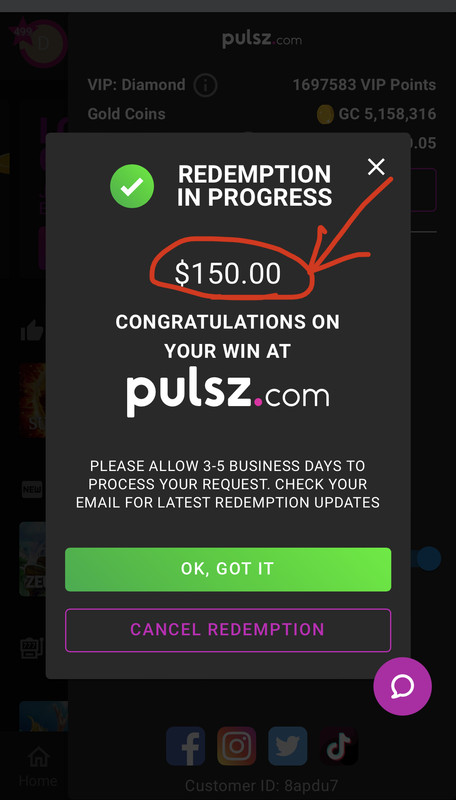Open the Facebook social icon
456x800 pixels.
(x=186, y=746)
